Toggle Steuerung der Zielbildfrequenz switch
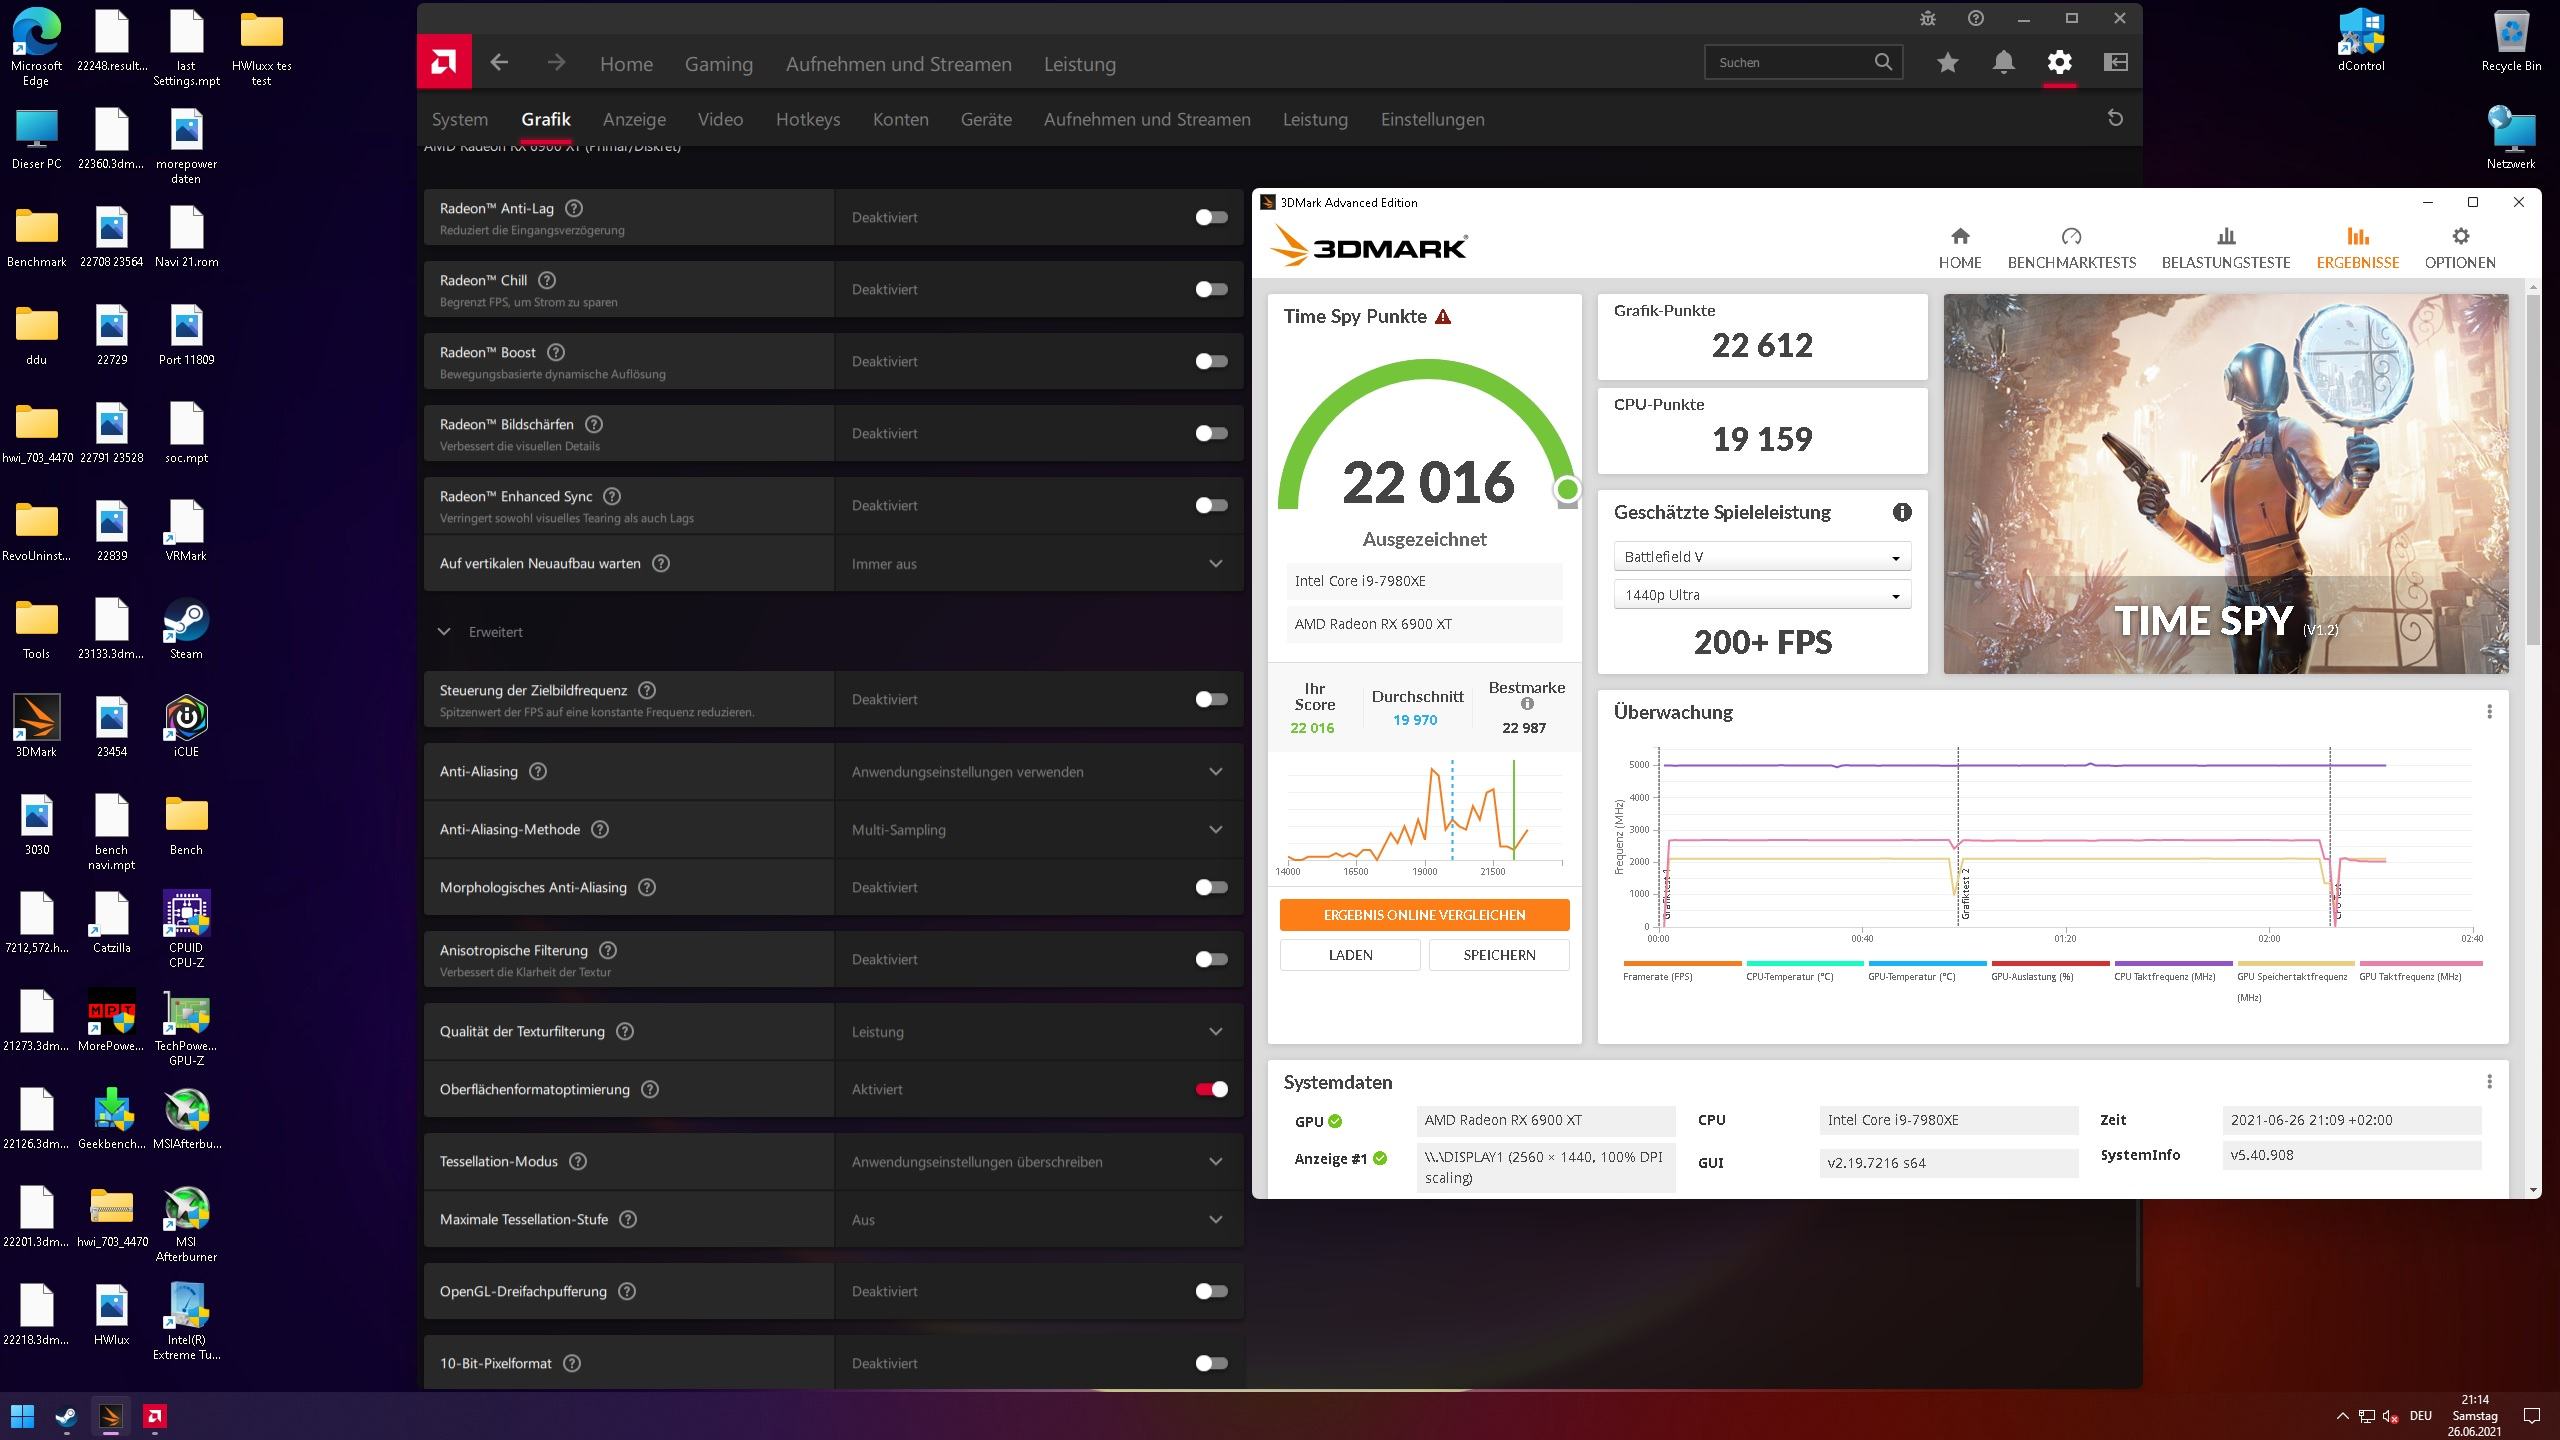 (x=1211, y=699)
